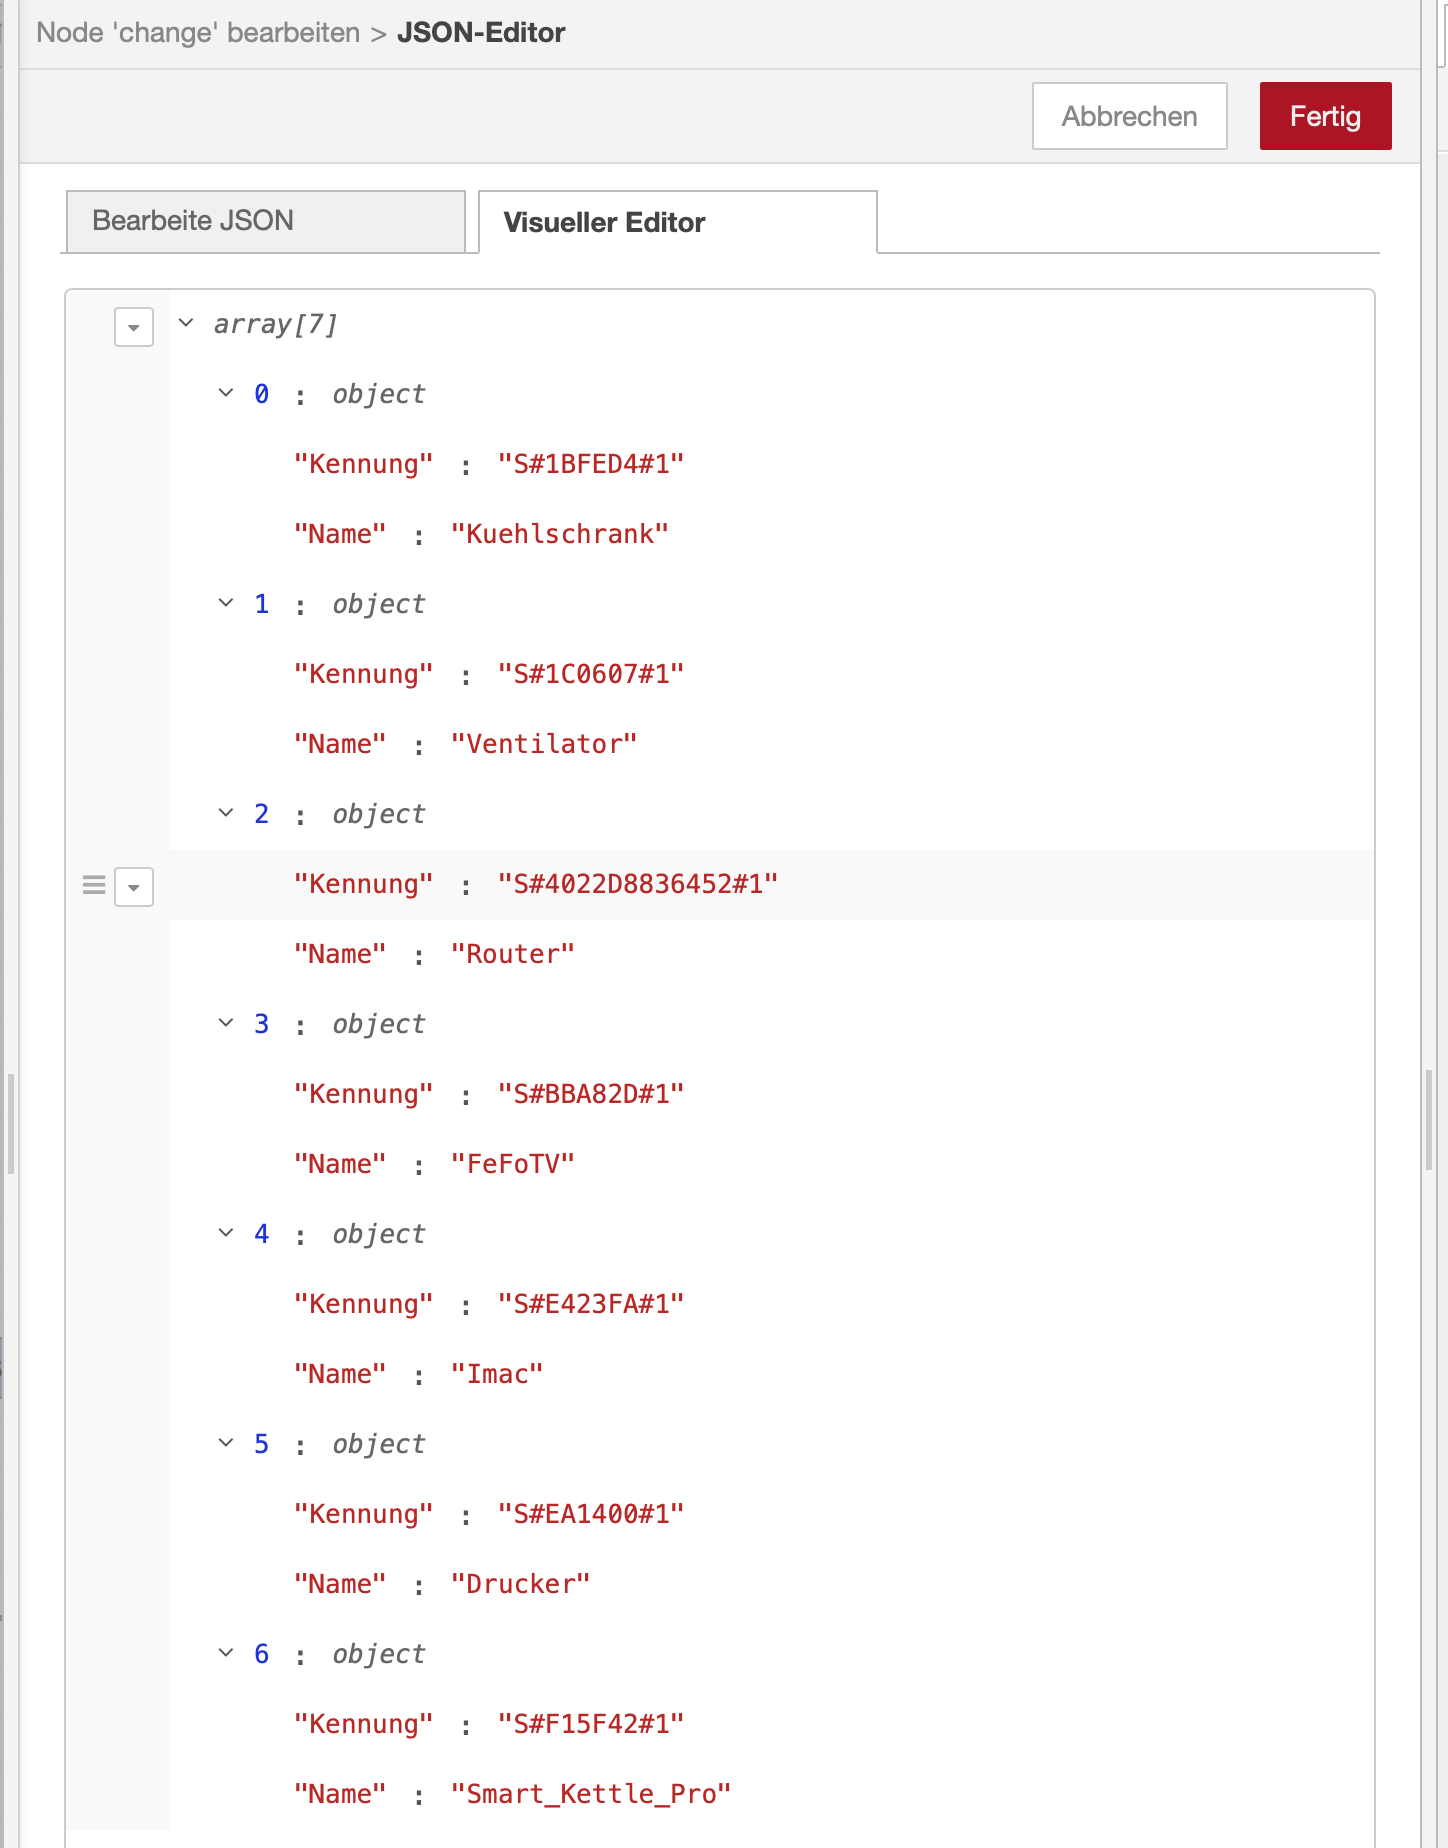
Task: Collapse object 4 containing Imac
Action: 226,1233
